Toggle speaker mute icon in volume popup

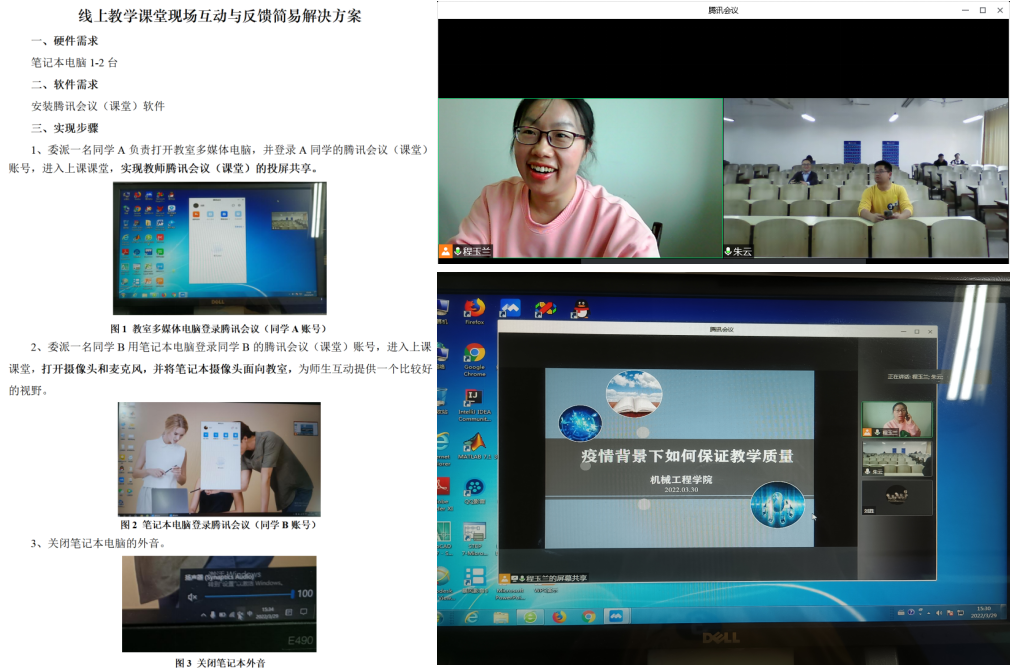pyautogui.click(x=192, y=596)
